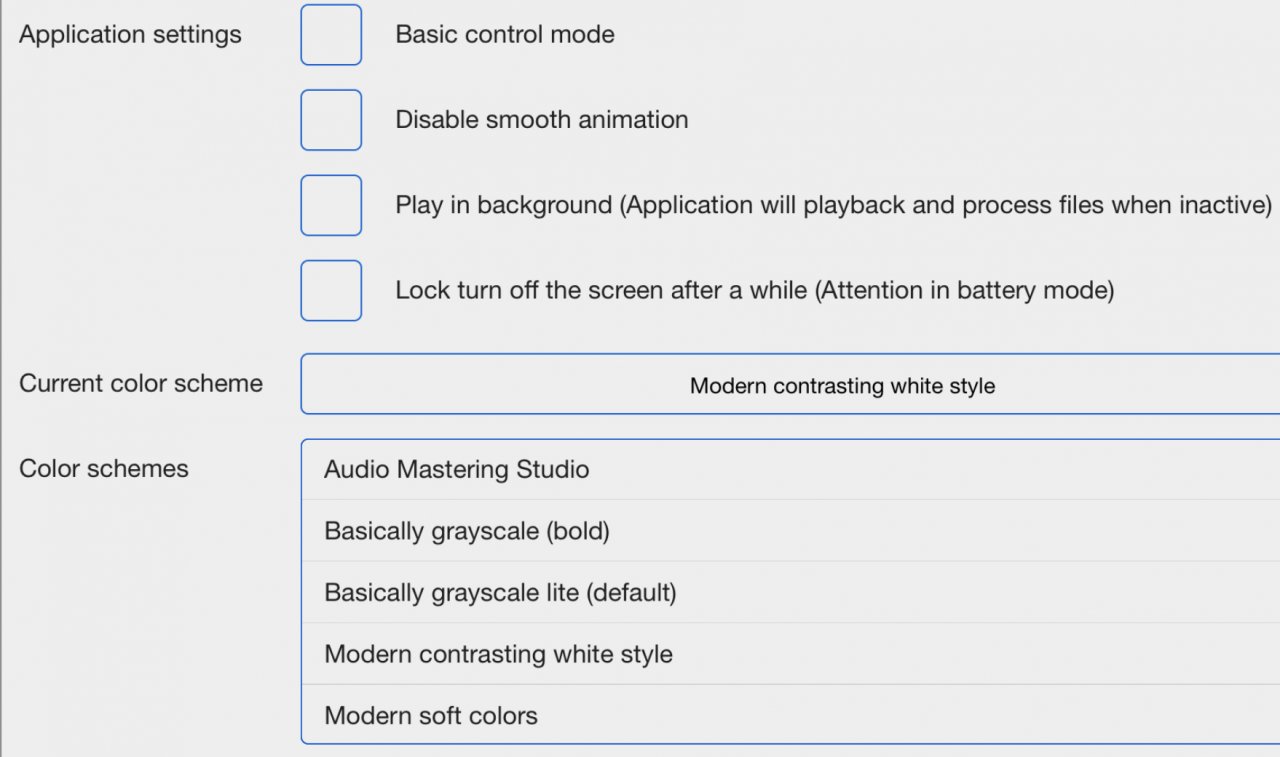Image resolution: width=1280 pixels, height=757 pixels.
Task: Select the Audio Mastering Studio color scheme
Action: 457,469
